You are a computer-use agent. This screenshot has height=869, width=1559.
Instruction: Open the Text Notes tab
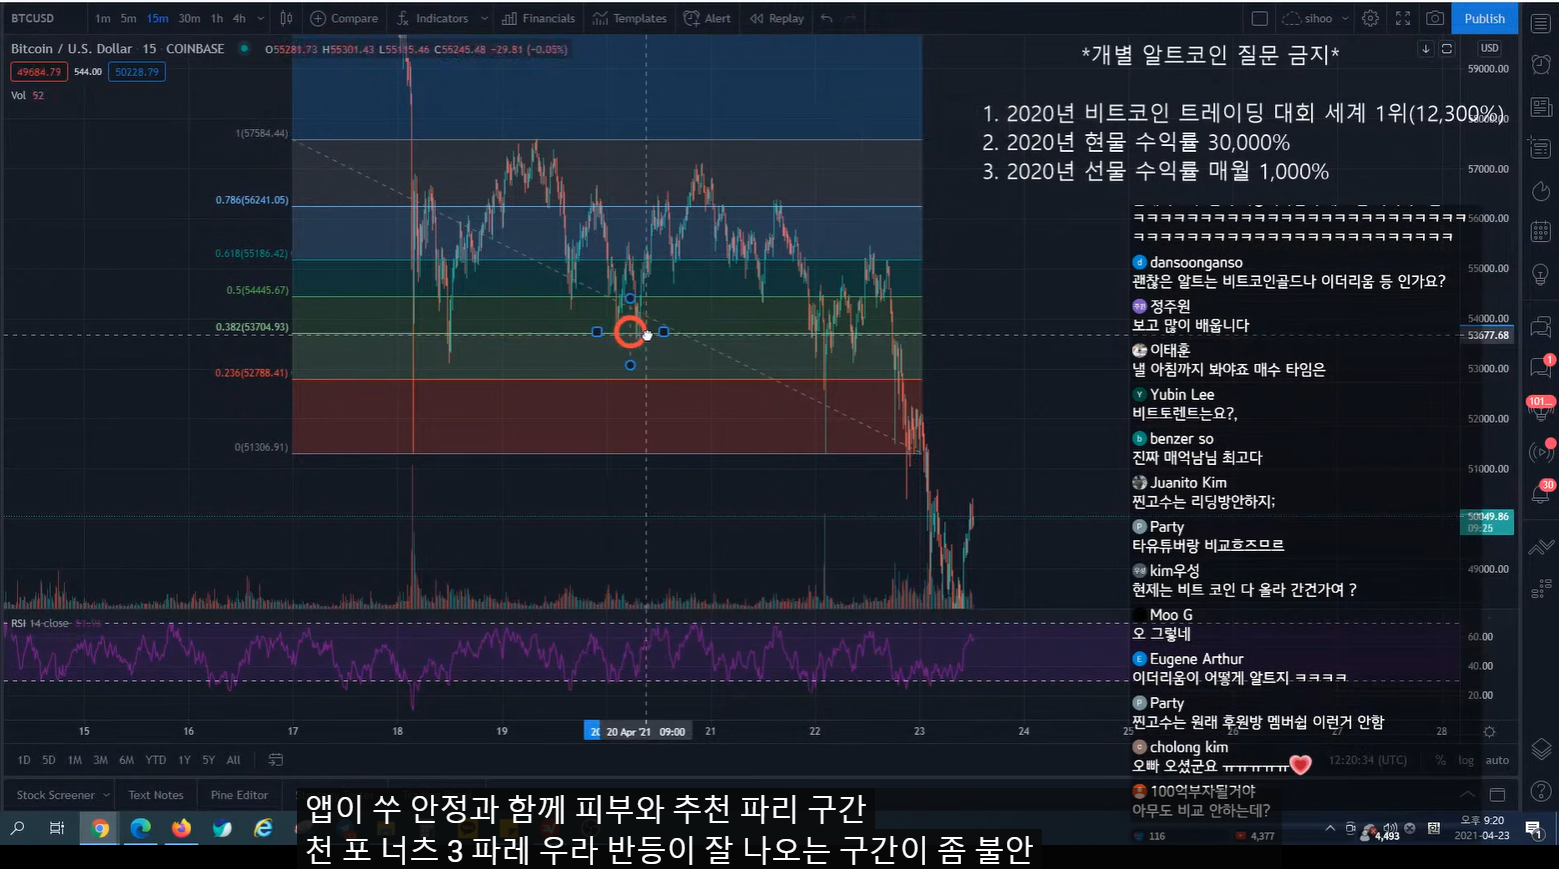tap(156, 795)
